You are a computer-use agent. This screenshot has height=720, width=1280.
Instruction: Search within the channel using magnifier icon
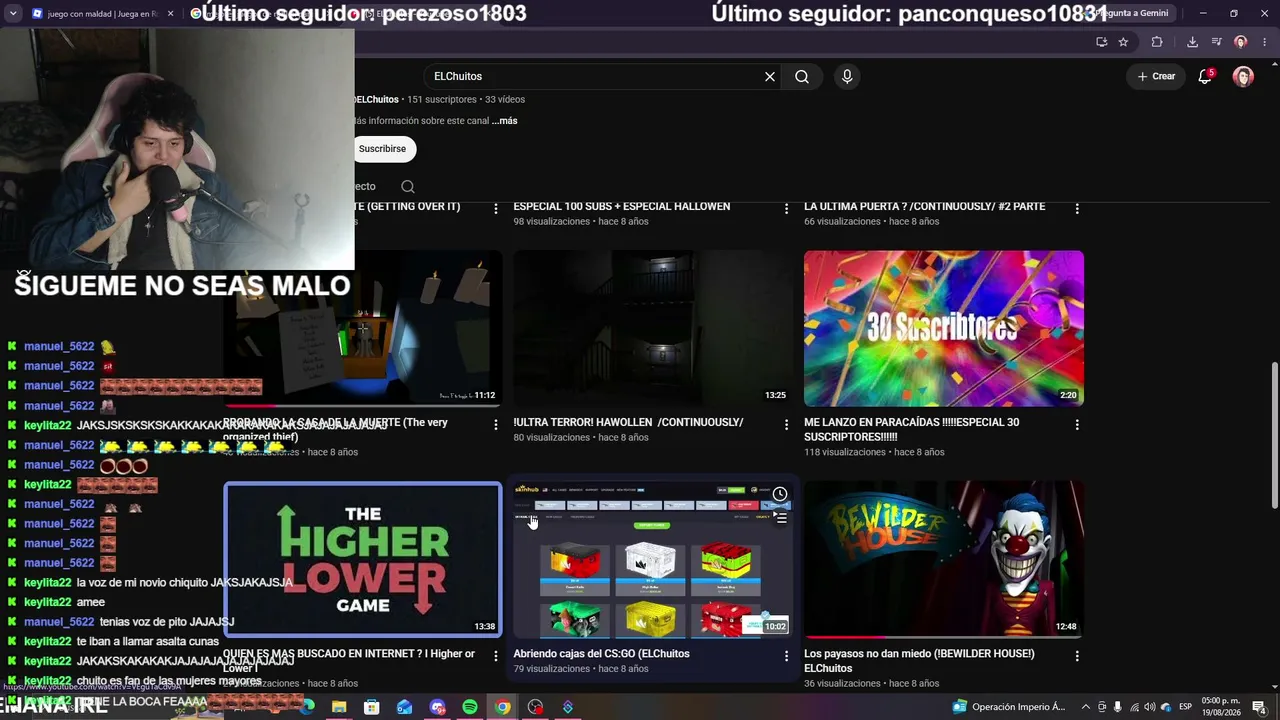tap(408, 186)
